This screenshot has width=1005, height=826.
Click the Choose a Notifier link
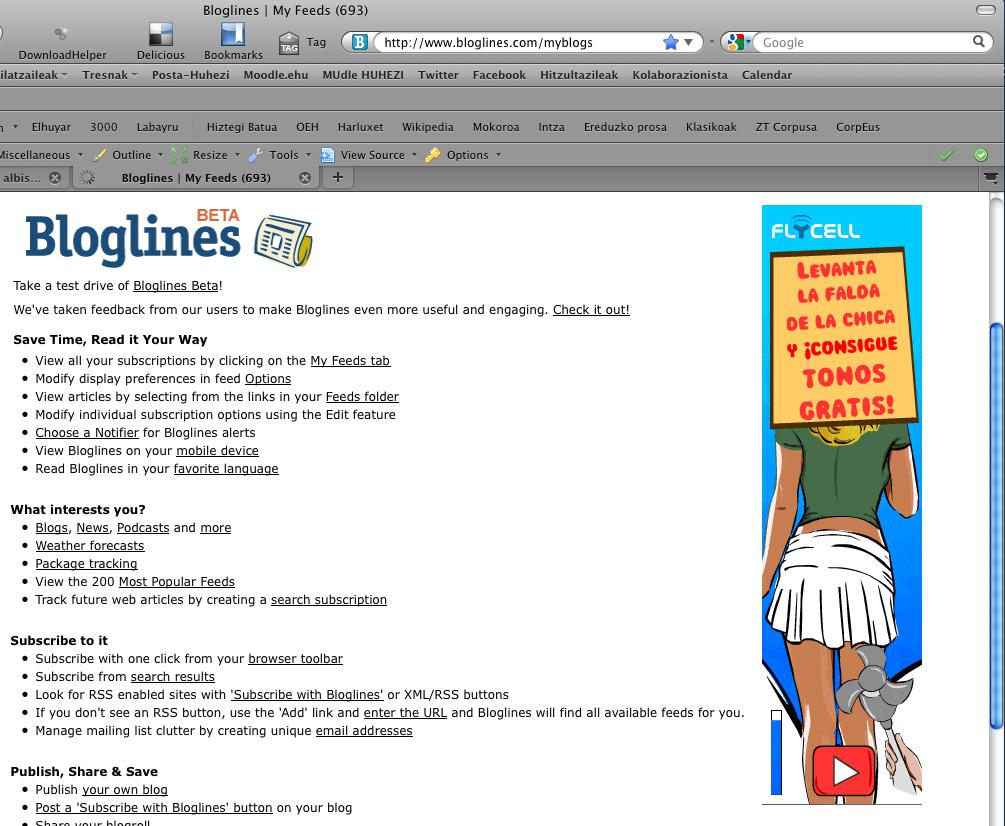87,433
